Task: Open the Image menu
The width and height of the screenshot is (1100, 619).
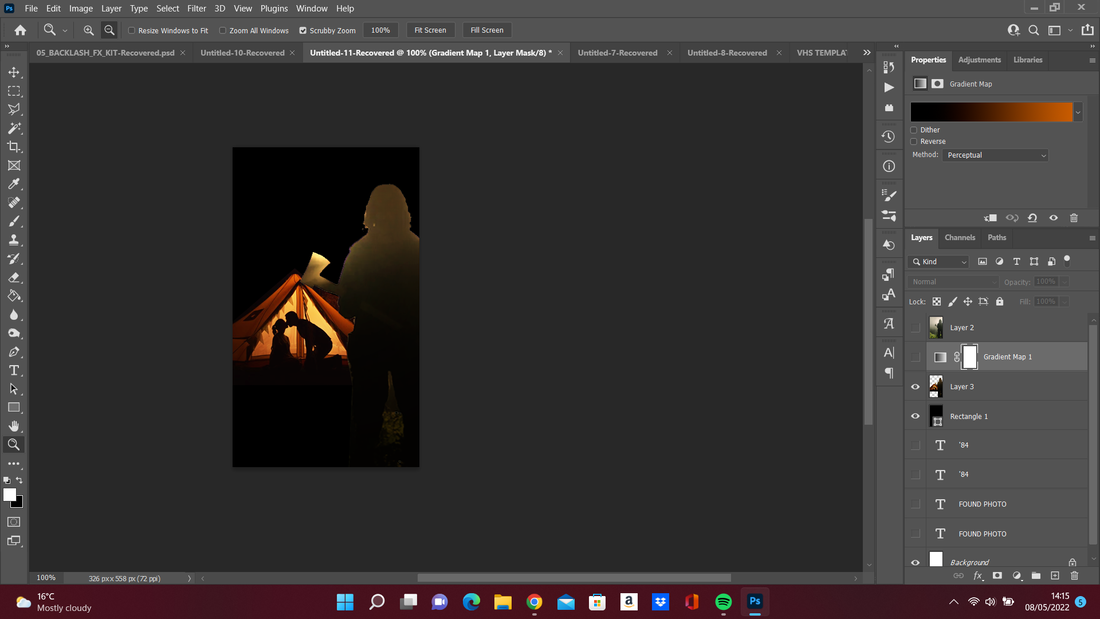Action: 81,8
